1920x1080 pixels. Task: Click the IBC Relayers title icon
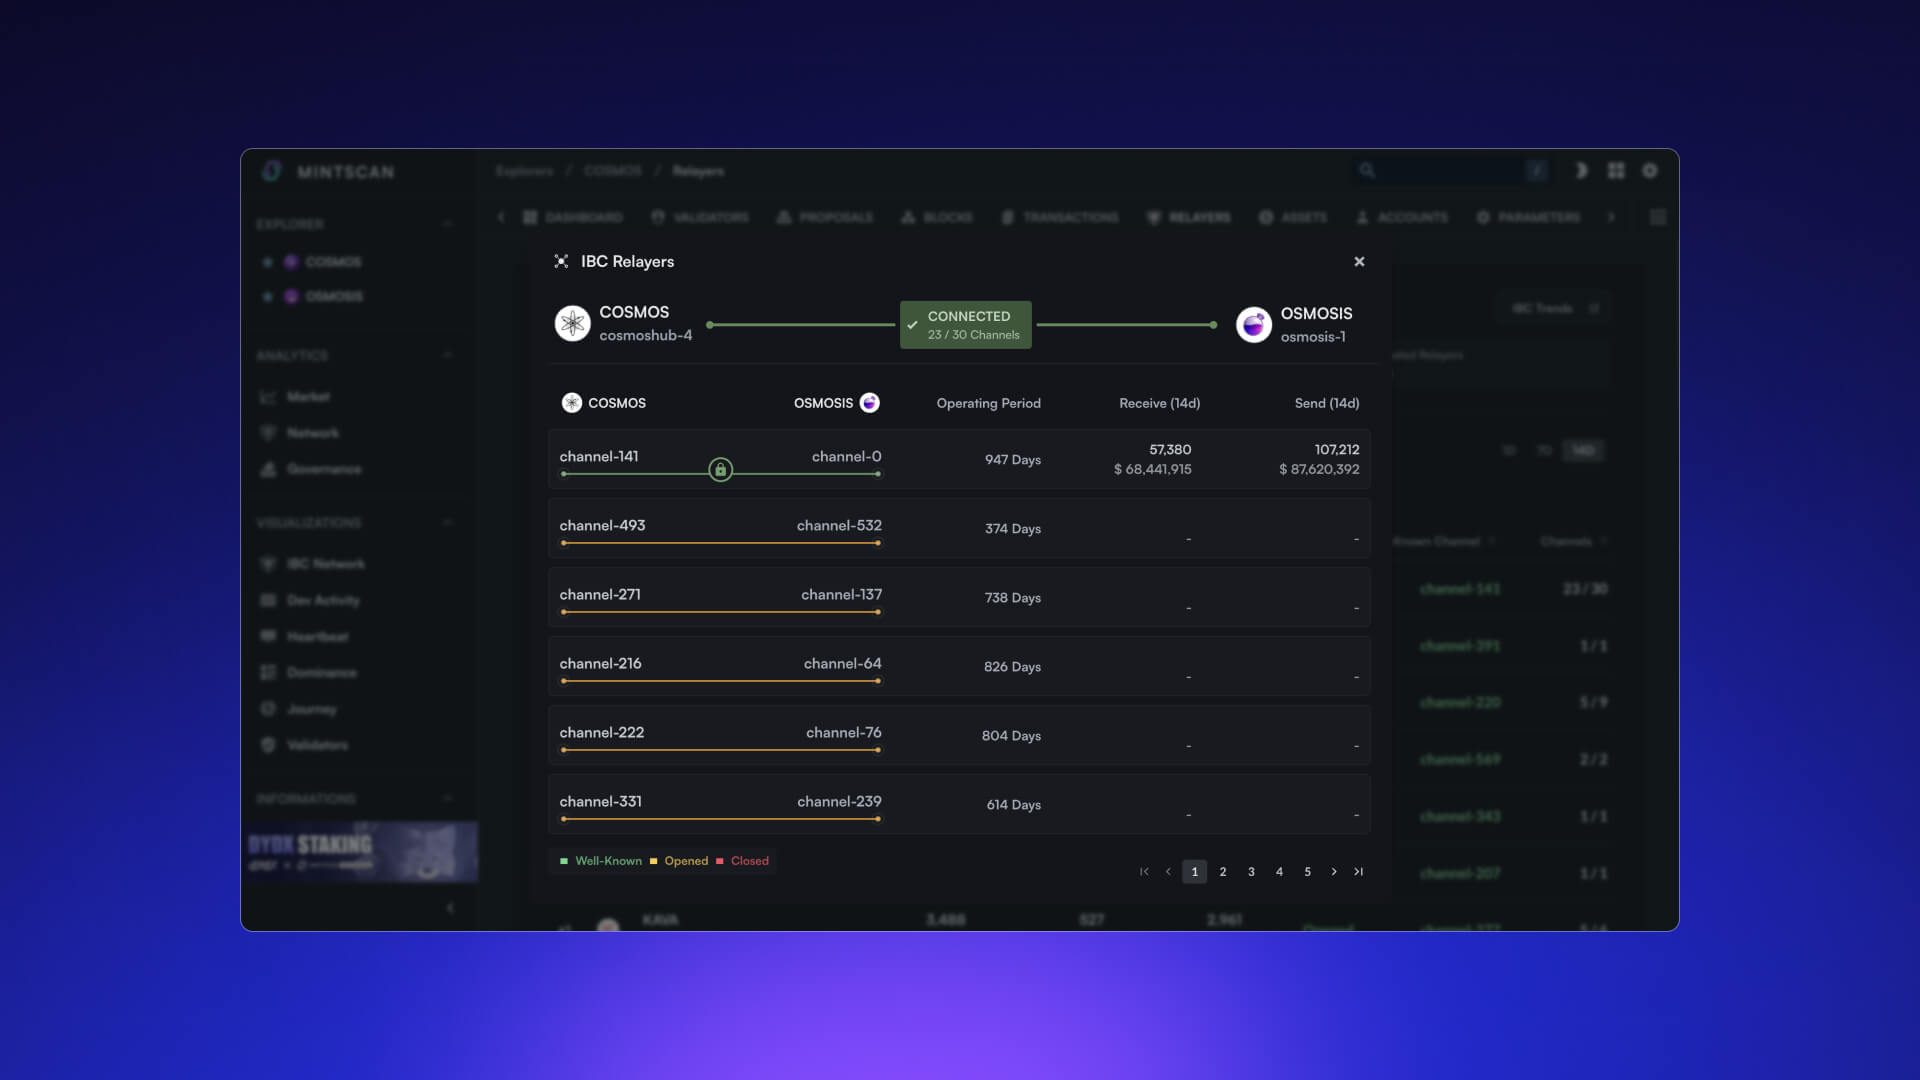point(561,262)
